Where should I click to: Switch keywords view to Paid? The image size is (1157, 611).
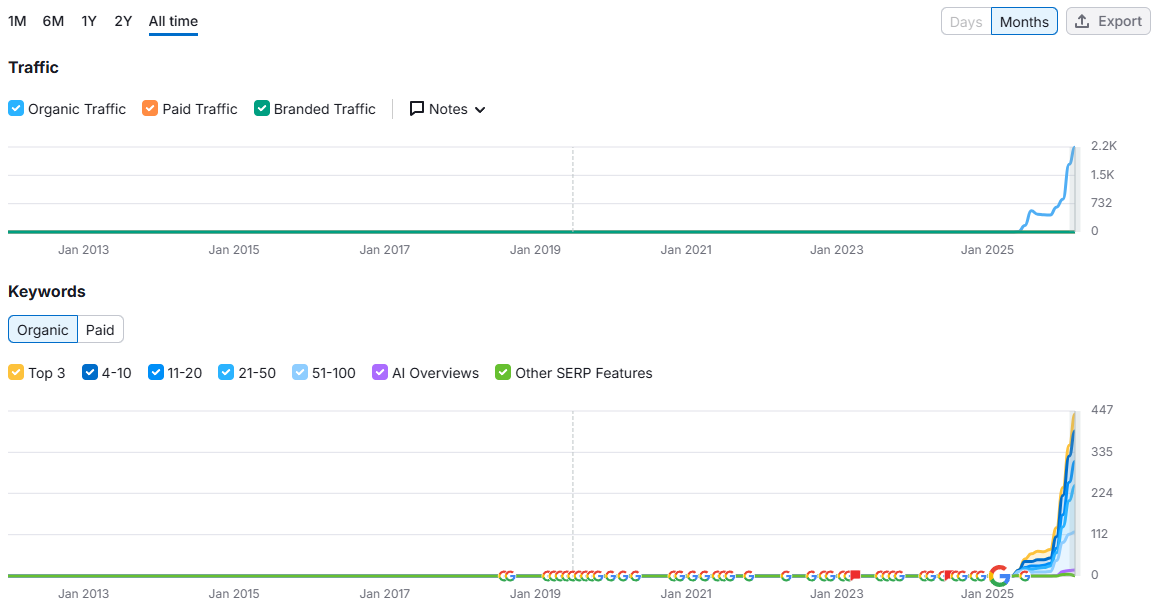coord(100,329)
